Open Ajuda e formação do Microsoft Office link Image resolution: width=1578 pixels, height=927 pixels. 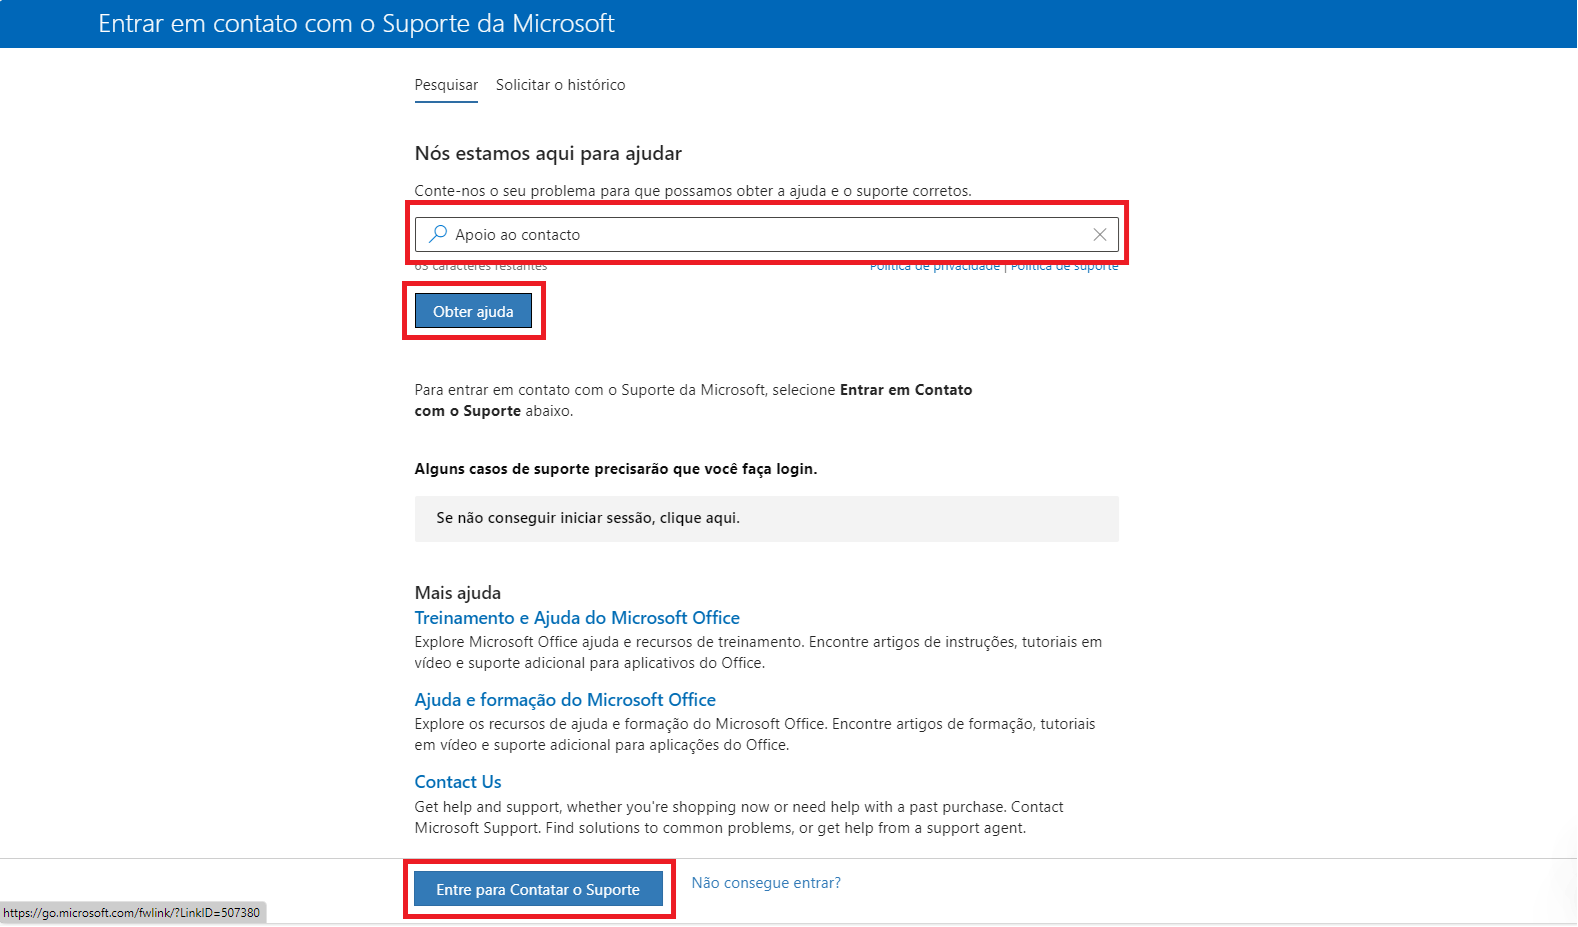click(565, 700)
